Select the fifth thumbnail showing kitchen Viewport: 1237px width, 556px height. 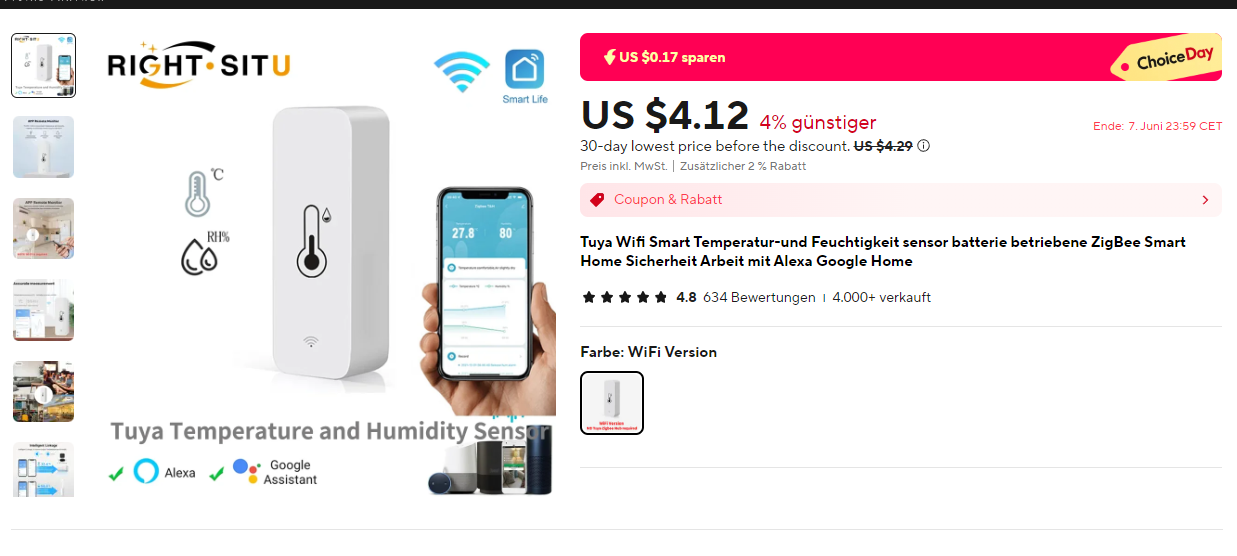[43, 392]
